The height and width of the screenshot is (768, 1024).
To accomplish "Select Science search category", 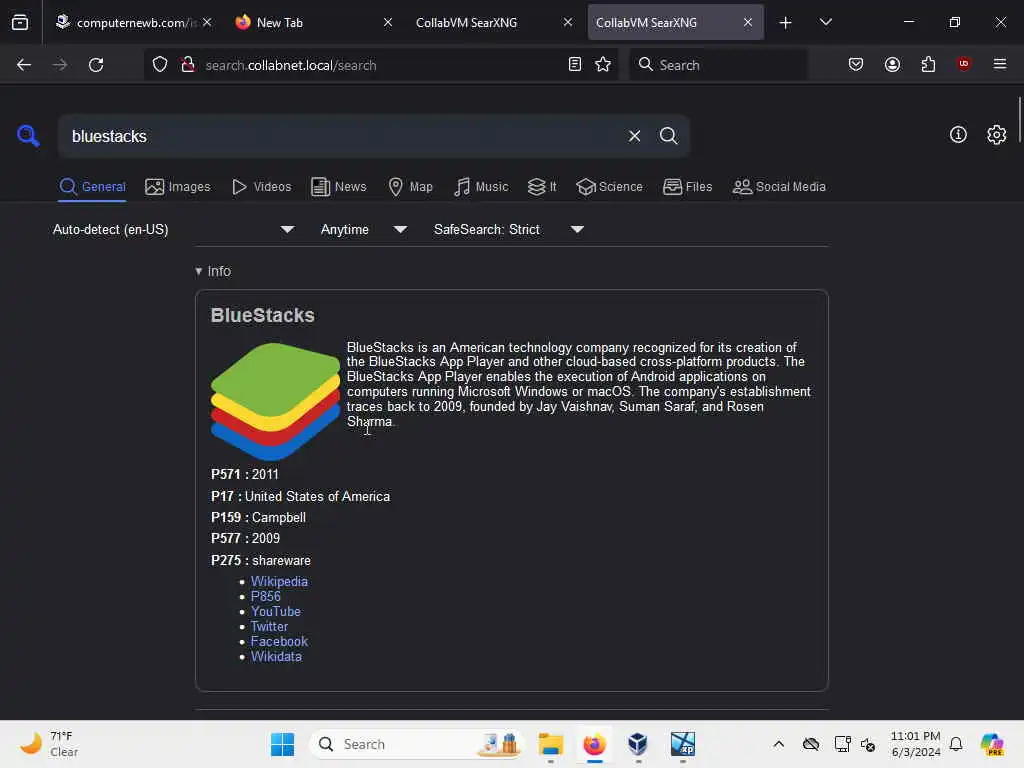I will coord(610,187).
